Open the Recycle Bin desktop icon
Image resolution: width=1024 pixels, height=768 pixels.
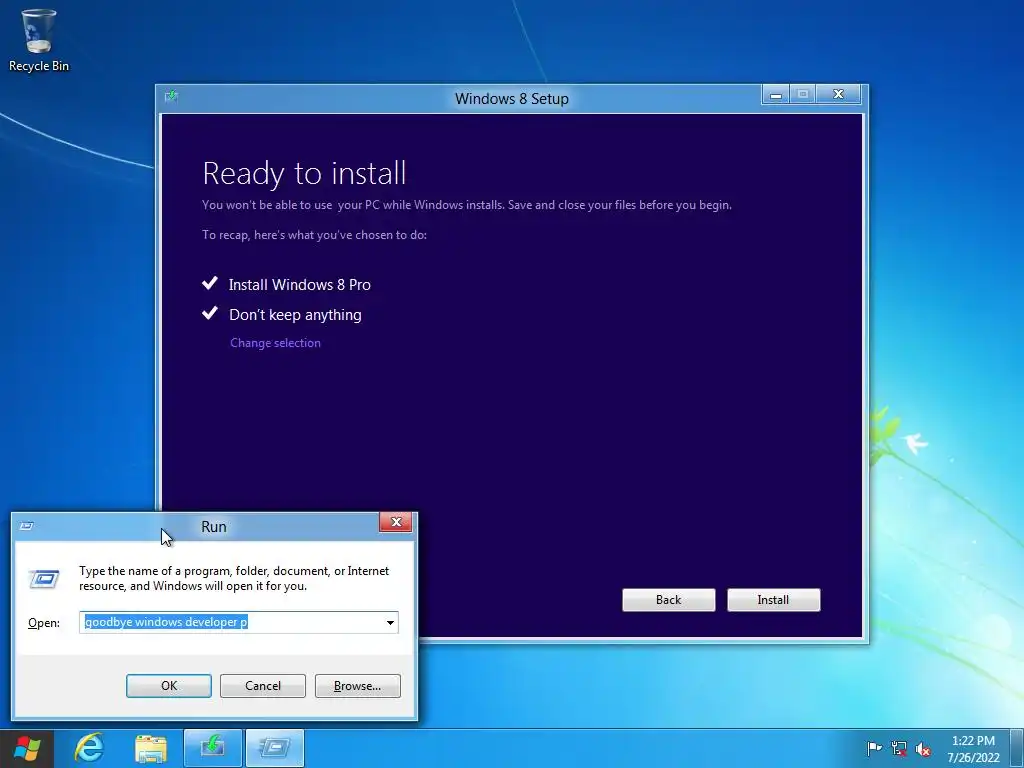point(39,40)
